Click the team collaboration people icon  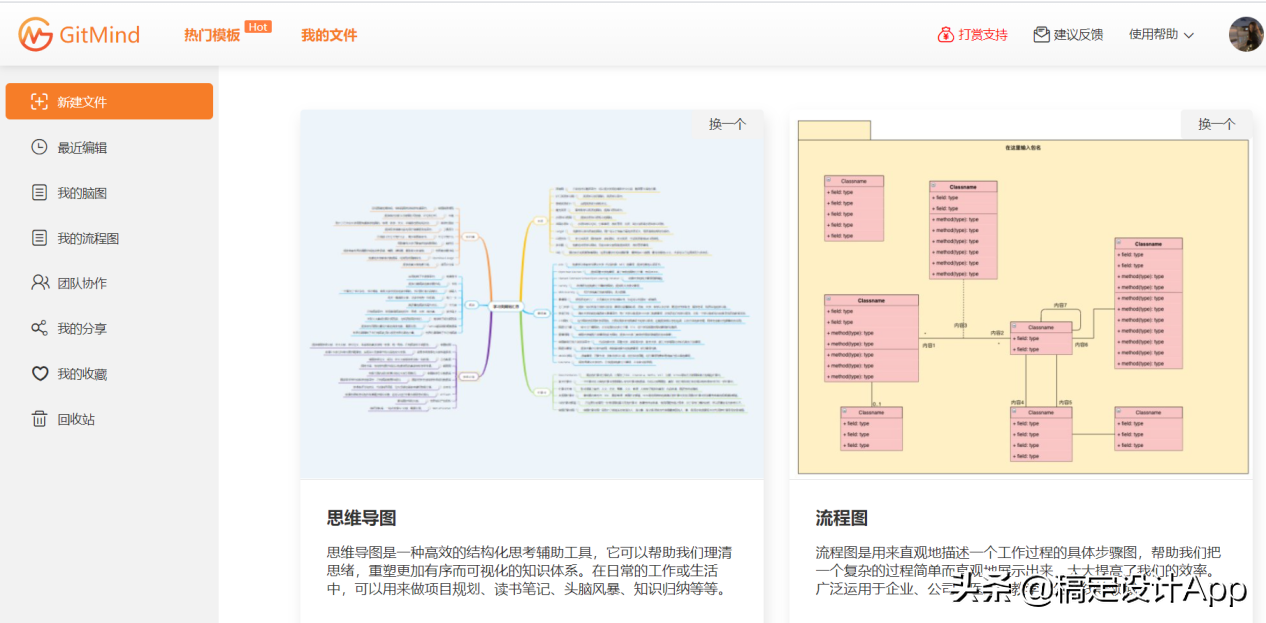pyautogui.click(x=39, y=283)
